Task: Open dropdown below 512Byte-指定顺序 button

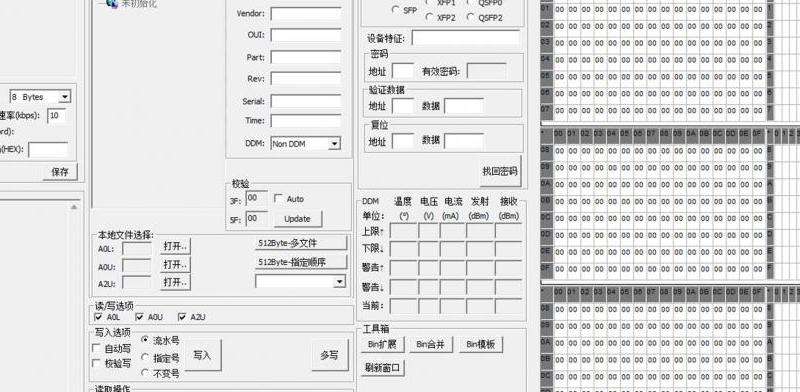Action: point(301,281)
